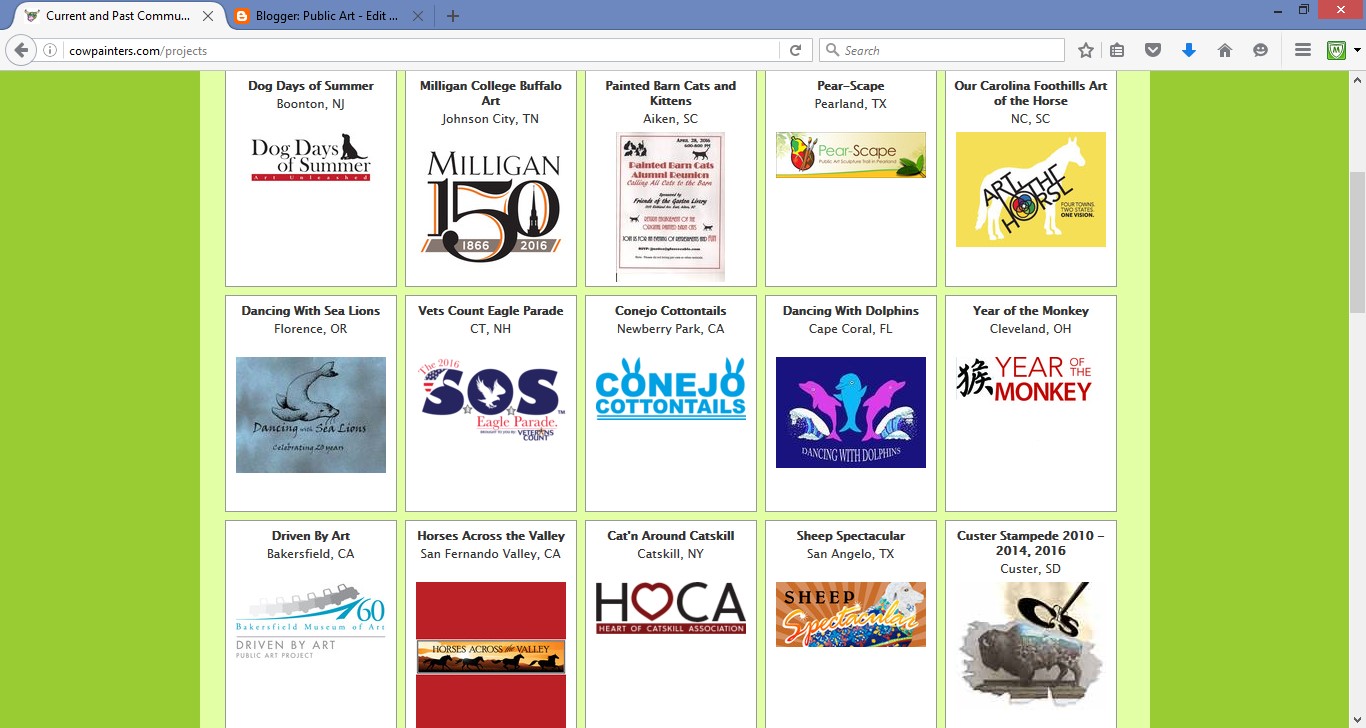
Task: Open Milligan College Buffalo Art title link
Action: (491, 93)
